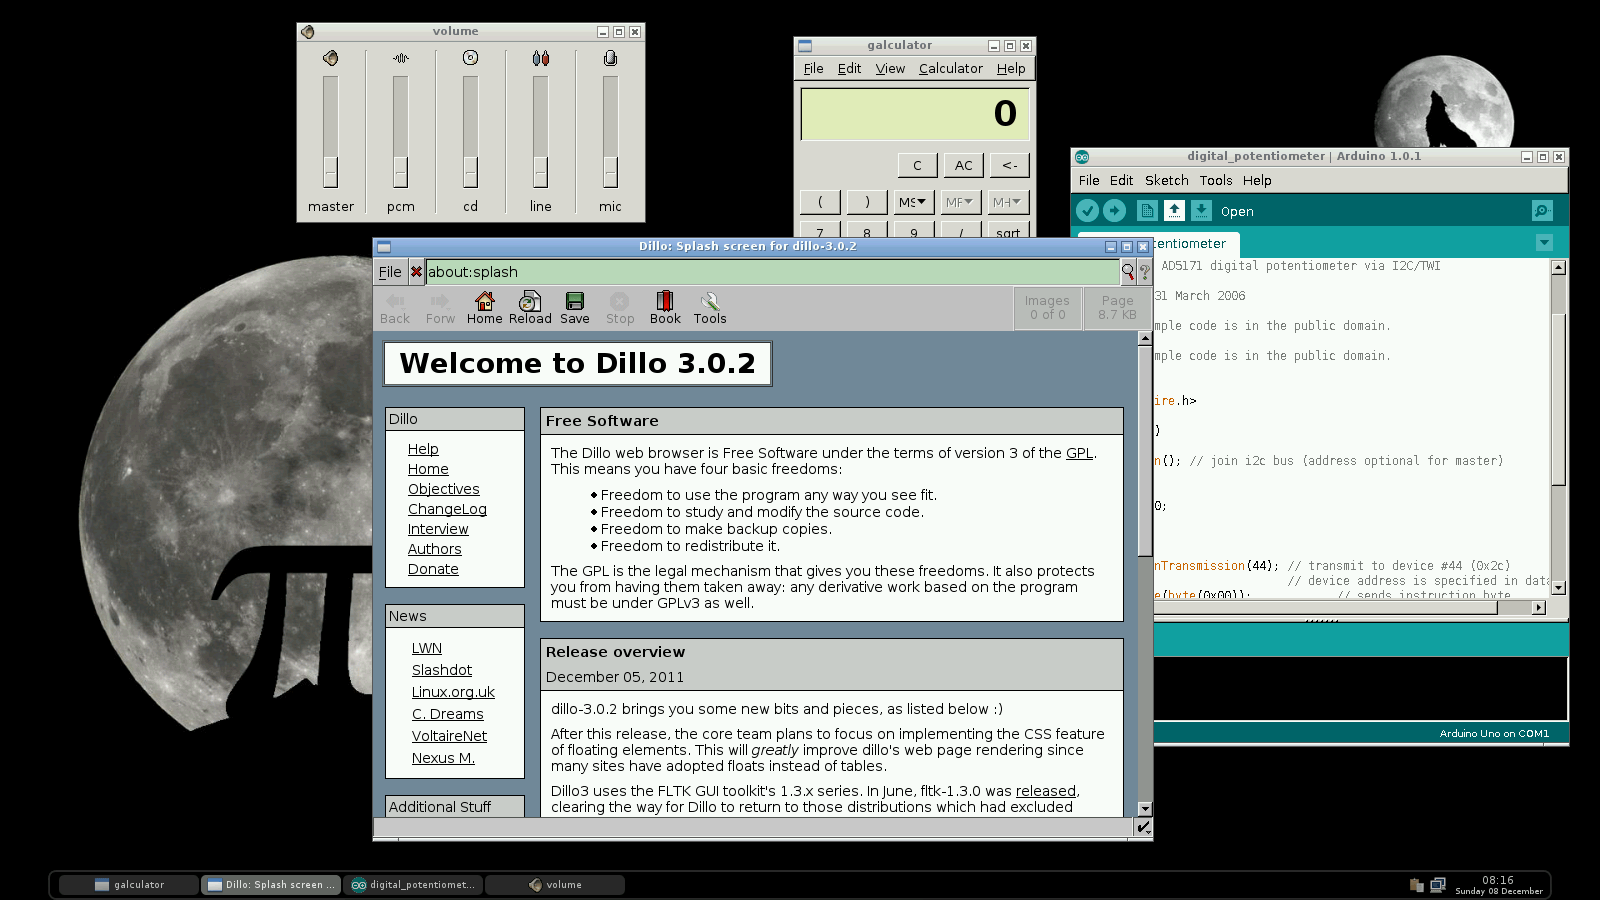Viewport: 1600px width, 900px height.
Task: Switch to volume window in taskbar
Action: pyautogui.click(x=555, y=885)
